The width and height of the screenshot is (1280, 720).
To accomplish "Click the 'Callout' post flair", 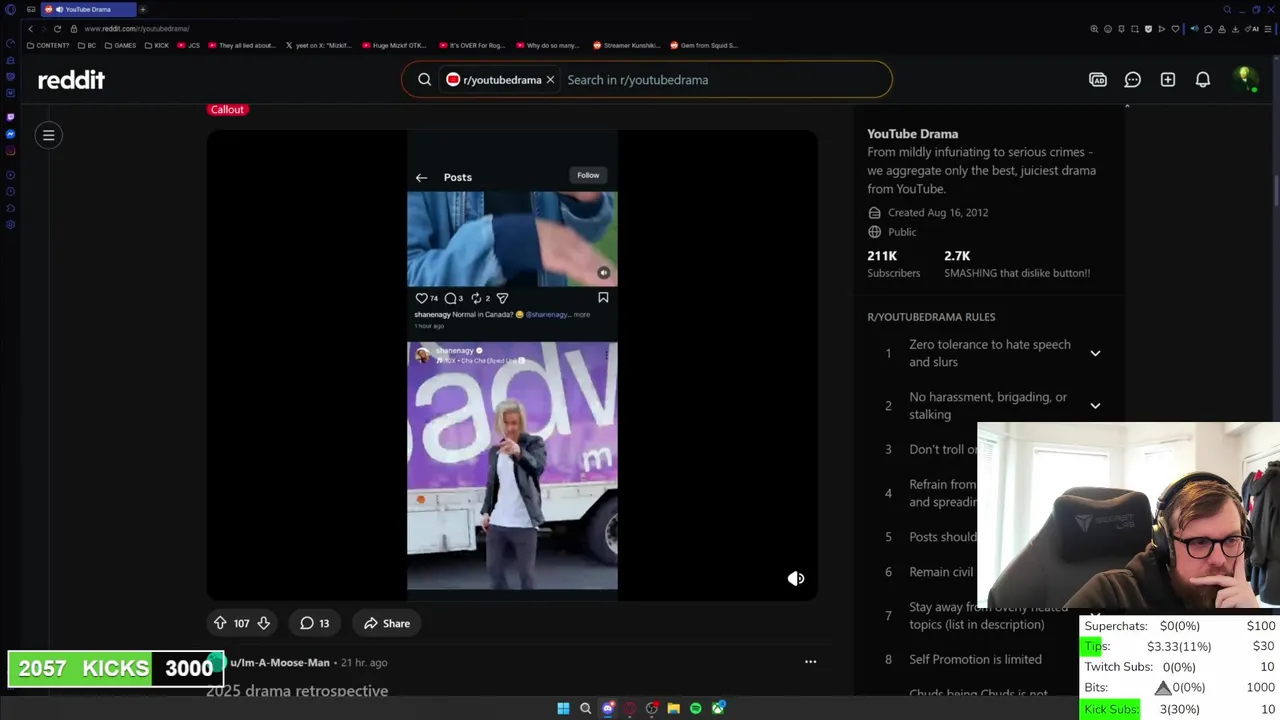I will pos(227,109).
